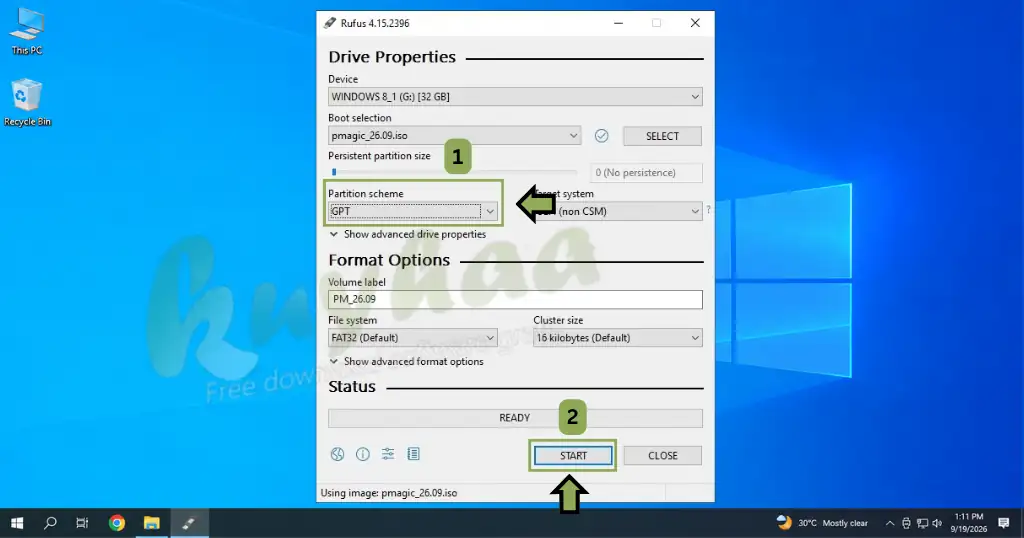Open the Boot selection dropdown
Screen dimensions: 1024x538
tap(455, 136)
